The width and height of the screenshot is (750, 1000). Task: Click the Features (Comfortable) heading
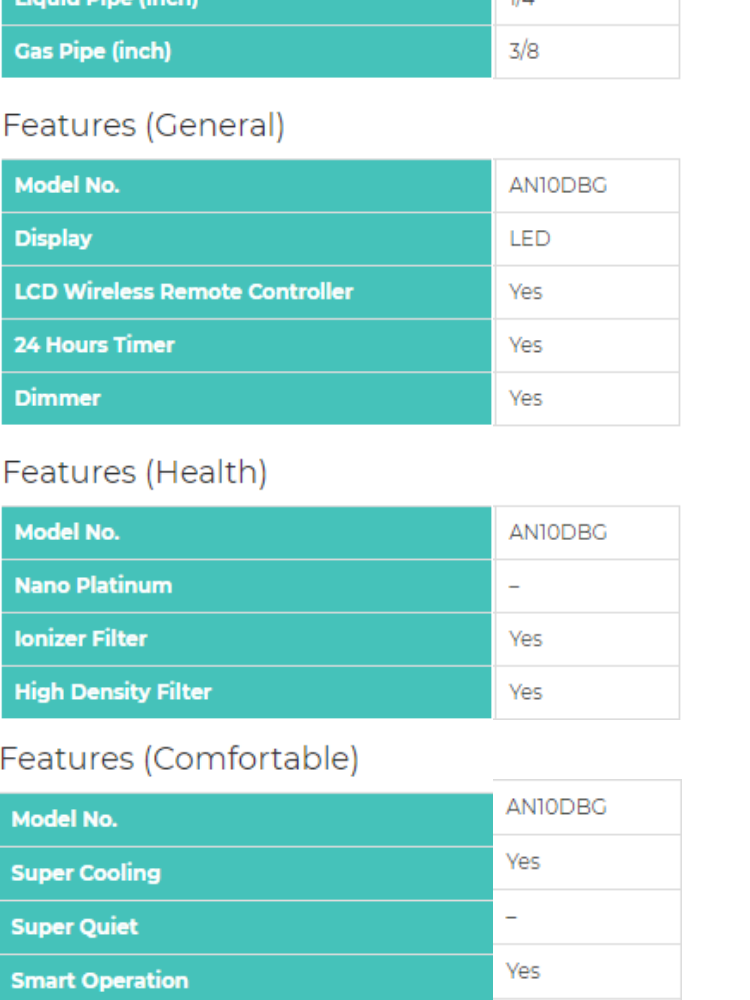[x=179, y=759]
